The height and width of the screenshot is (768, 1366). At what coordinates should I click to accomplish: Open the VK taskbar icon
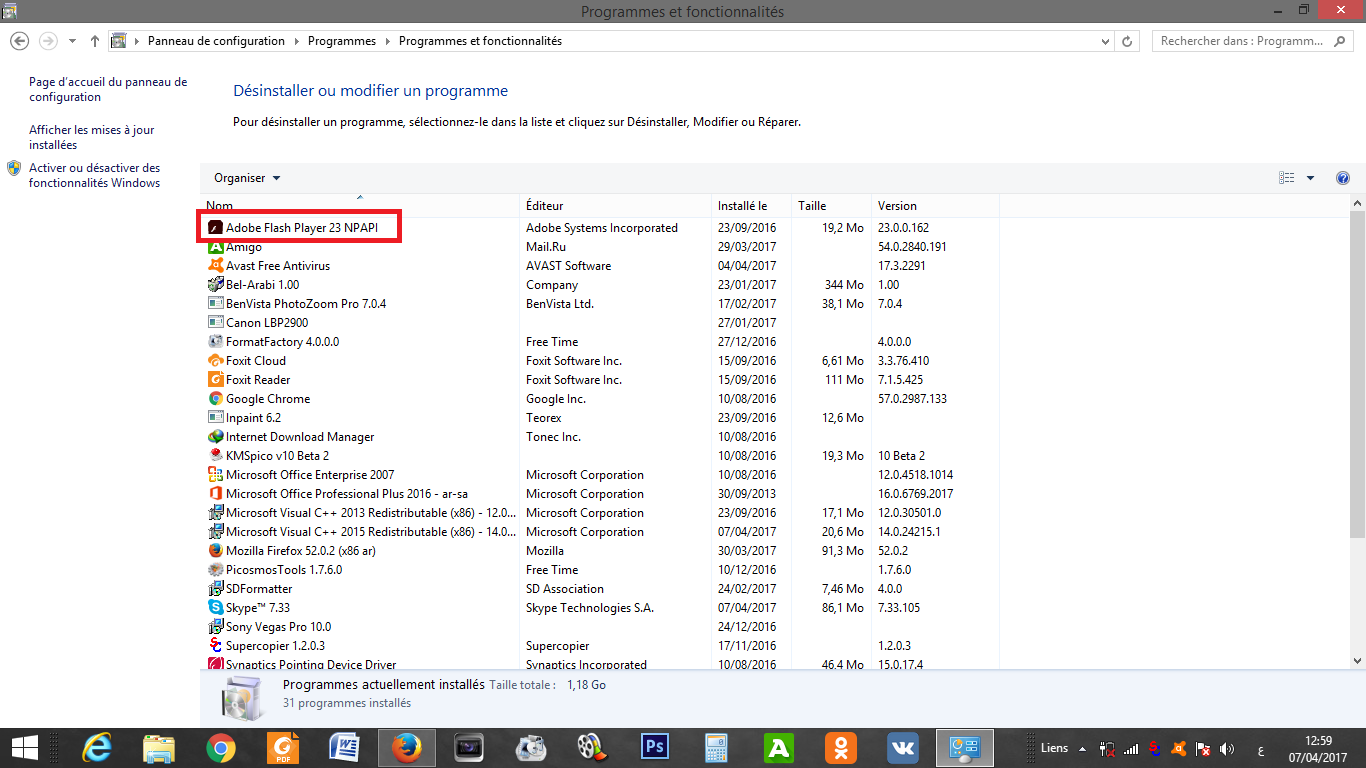[x=903, y=747]
